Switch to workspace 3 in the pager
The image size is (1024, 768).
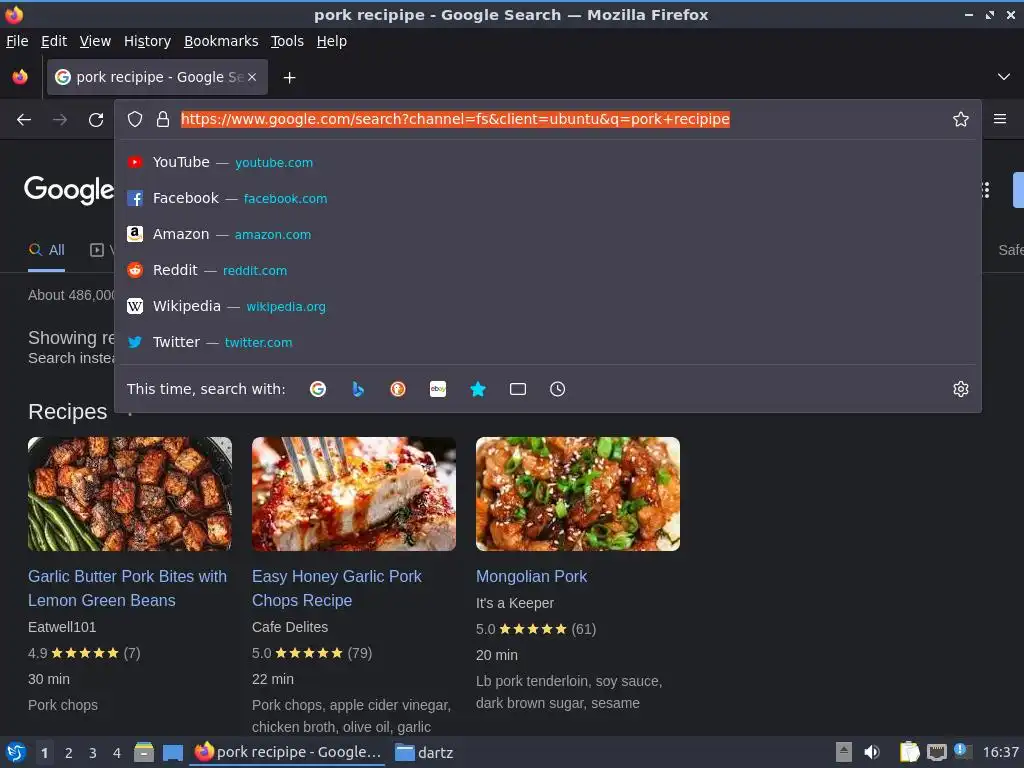click(x=93, y=753)
